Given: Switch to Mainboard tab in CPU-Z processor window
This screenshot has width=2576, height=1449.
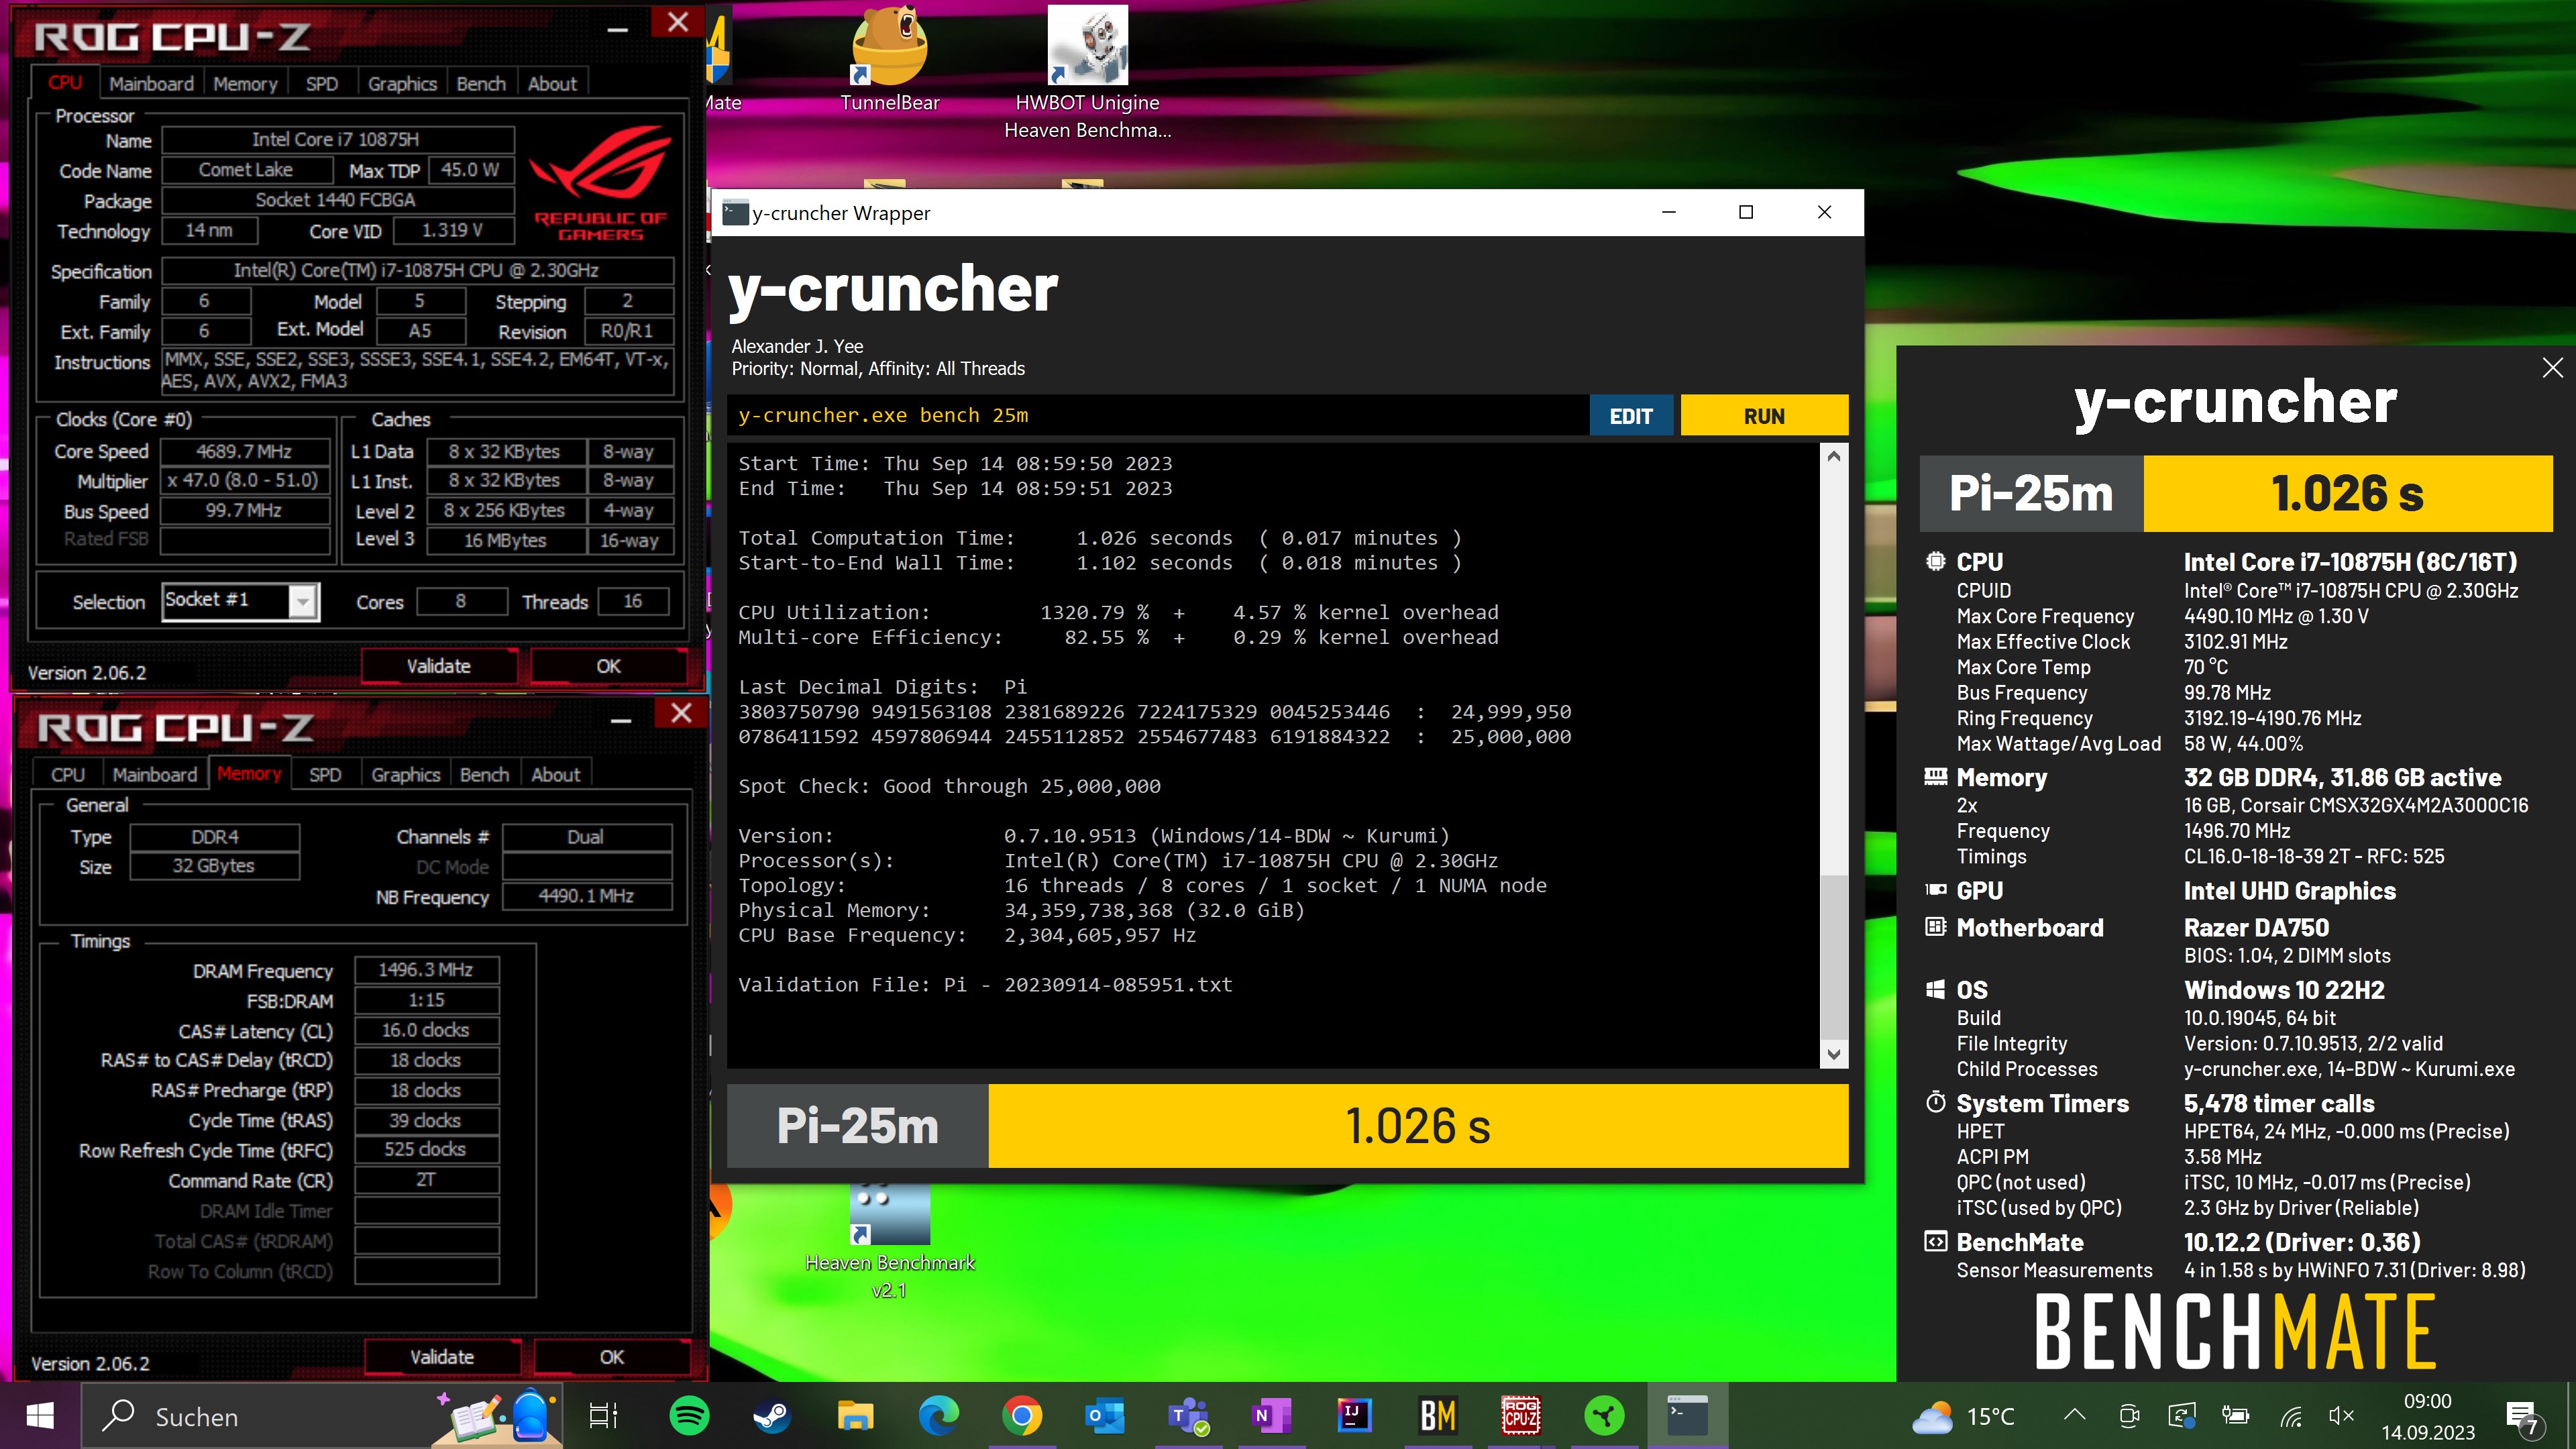Looking at the screenshot, I should coord(151,84).
